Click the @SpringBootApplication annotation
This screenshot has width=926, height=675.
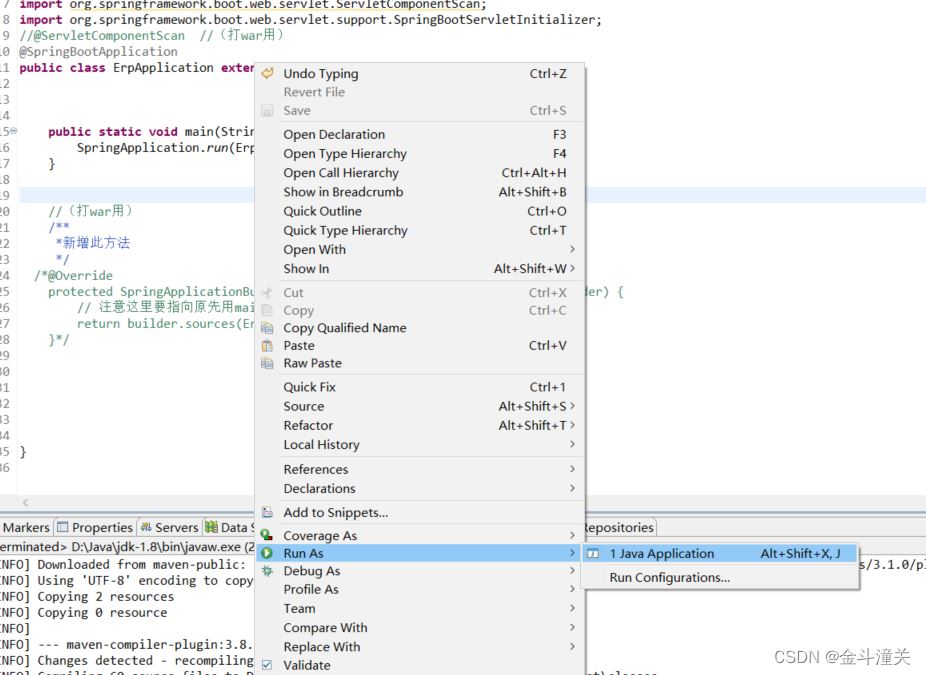(x=98, y=51)
